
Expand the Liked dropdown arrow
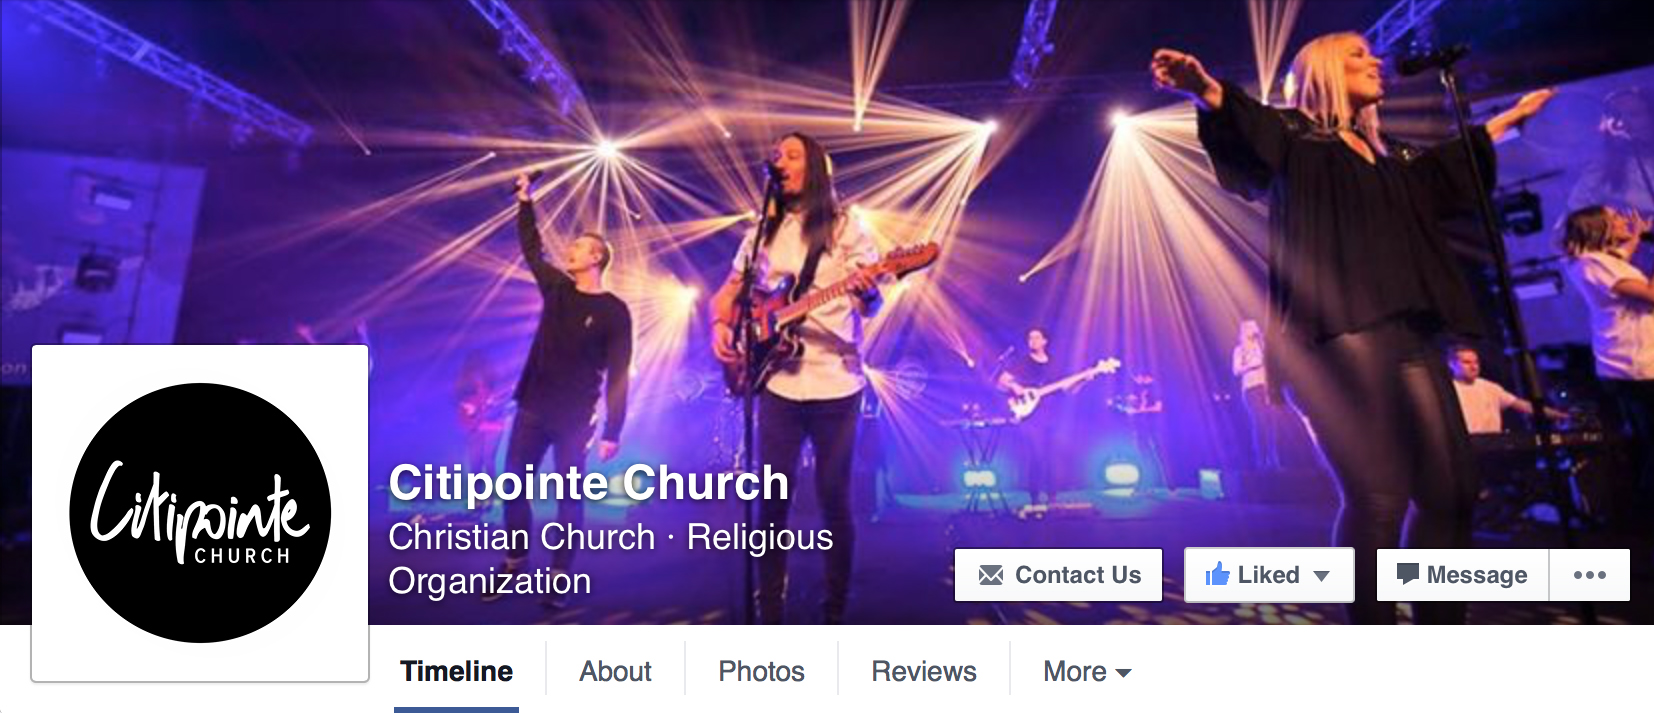click(1321, 576)
